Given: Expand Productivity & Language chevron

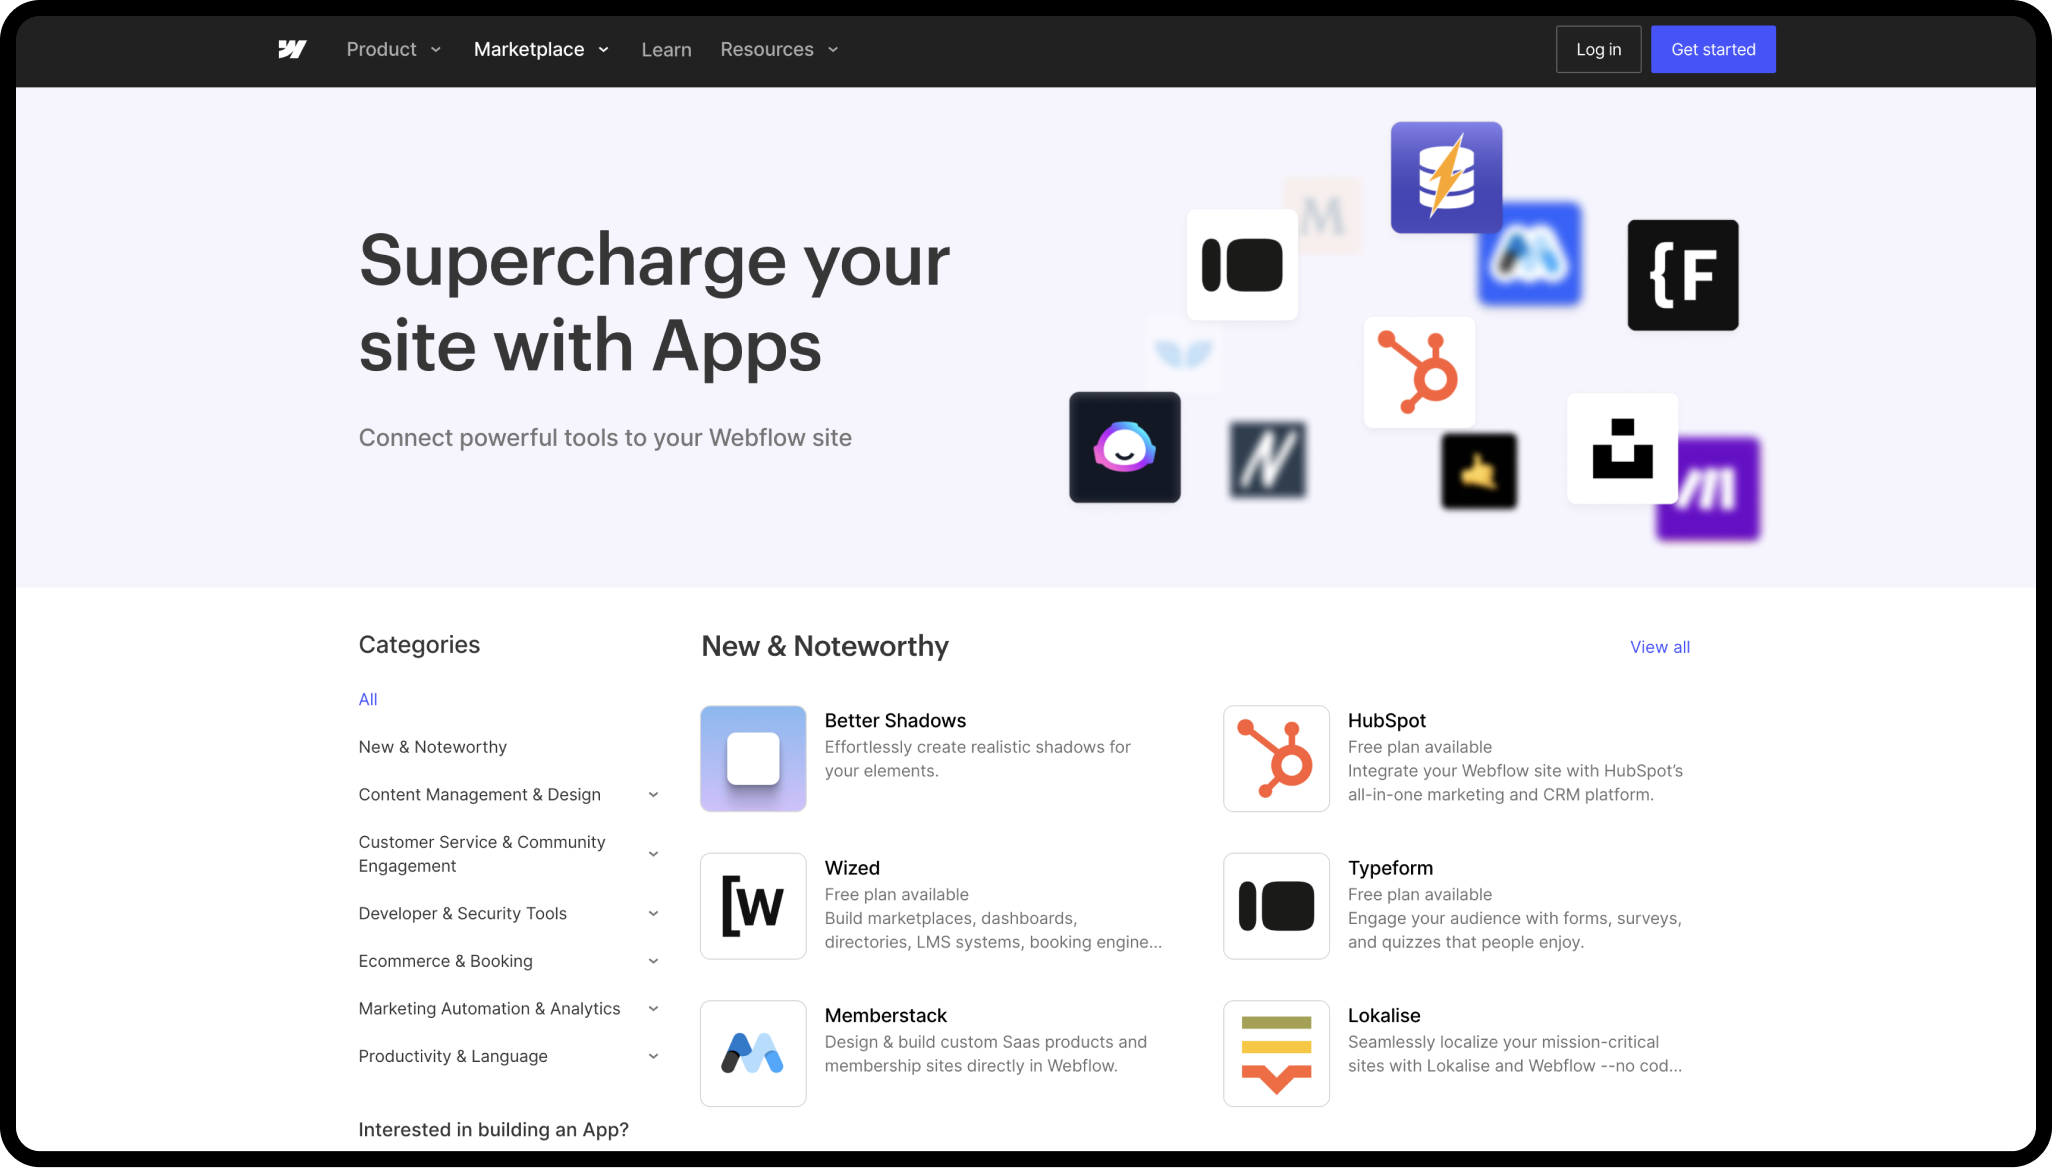Looking at the screenshot, I should pyautogui.click(x=653, y=1056).
